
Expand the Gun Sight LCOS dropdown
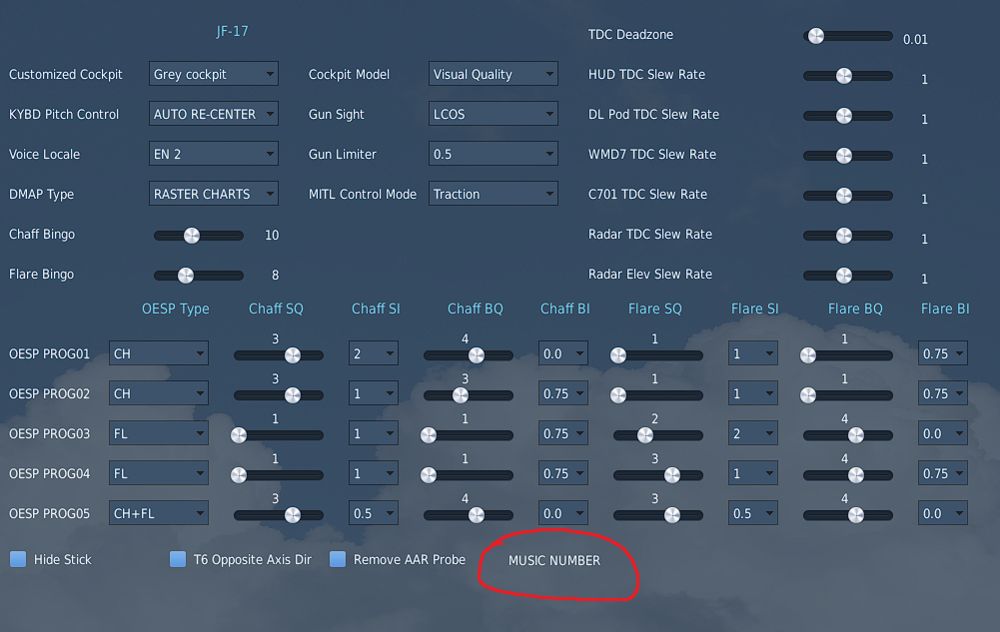(x=493, y=114)
